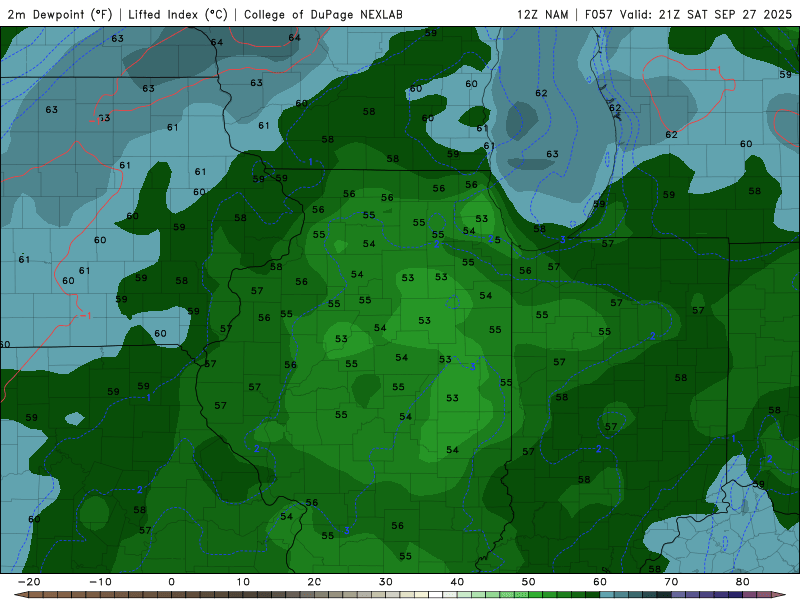Click the 50 label on the color scale

pos(529,582)
